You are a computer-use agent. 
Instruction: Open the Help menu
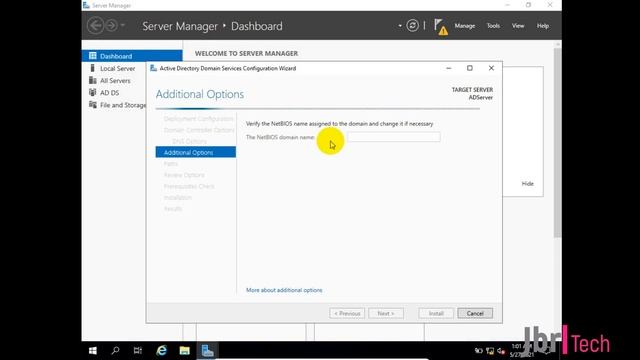(542, 26)
